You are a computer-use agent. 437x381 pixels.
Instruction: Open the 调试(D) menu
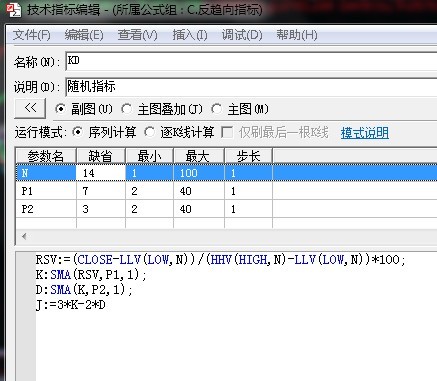[x=242, y=35]
